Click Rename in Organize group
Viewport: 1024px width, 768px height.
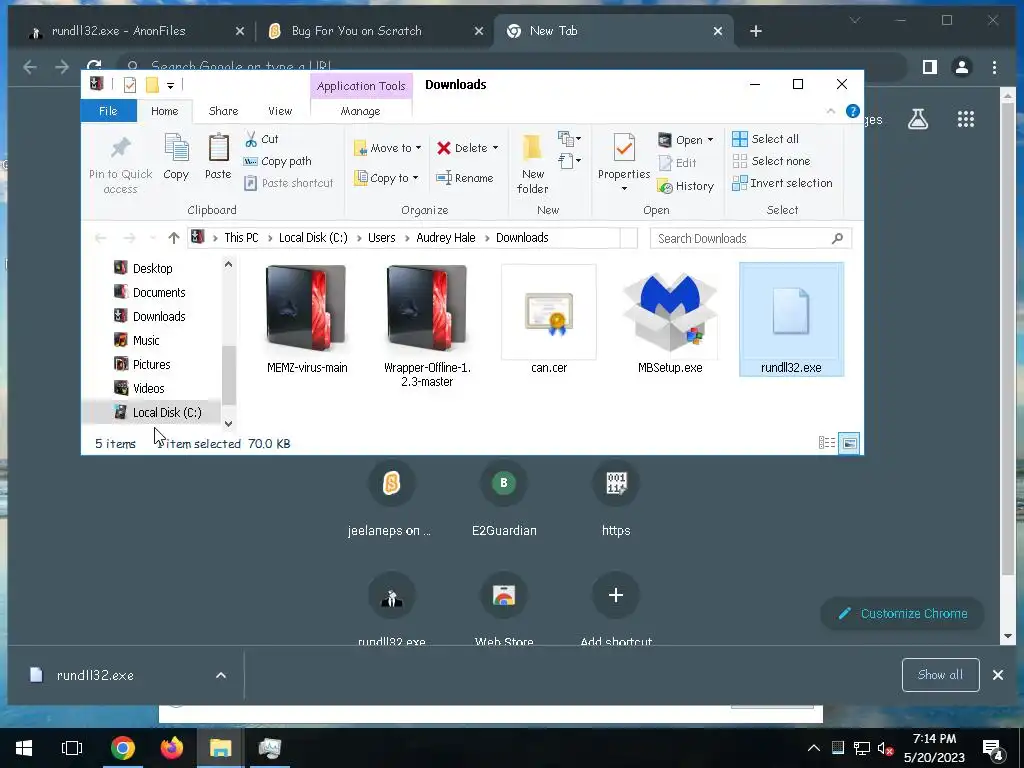click(x=464, y=178)
